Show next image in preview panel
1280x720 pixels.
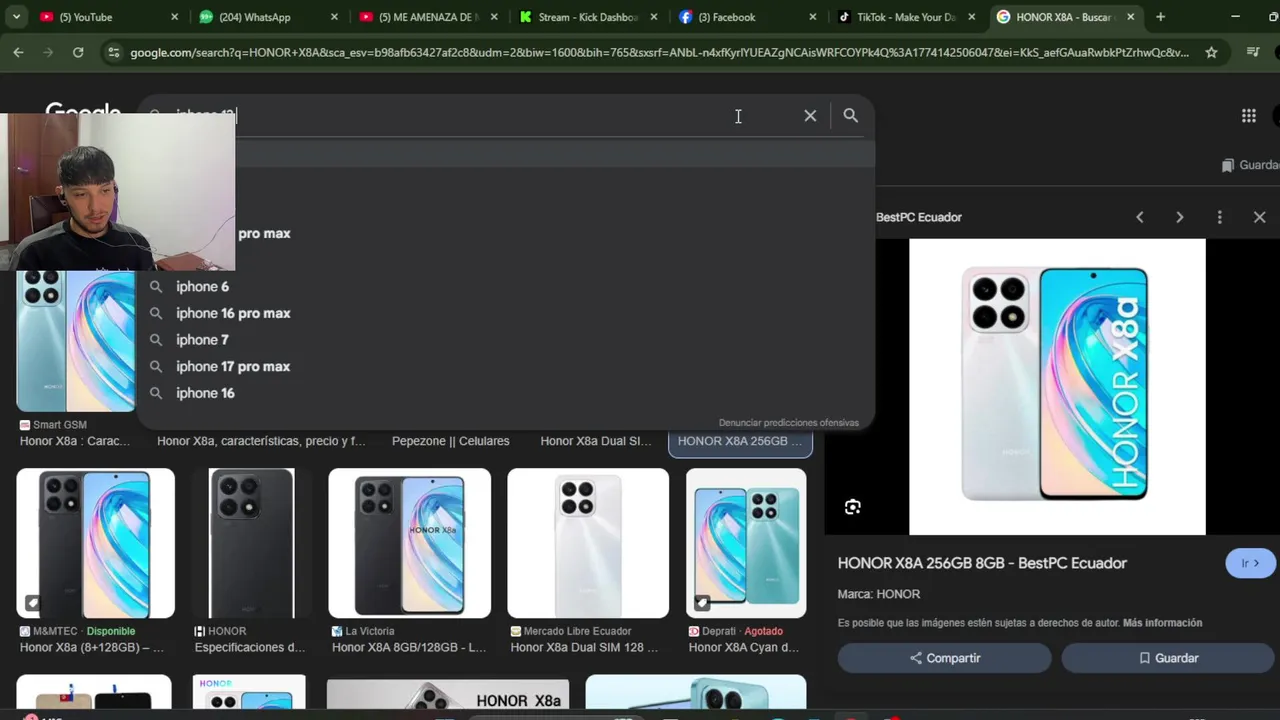1179,217
